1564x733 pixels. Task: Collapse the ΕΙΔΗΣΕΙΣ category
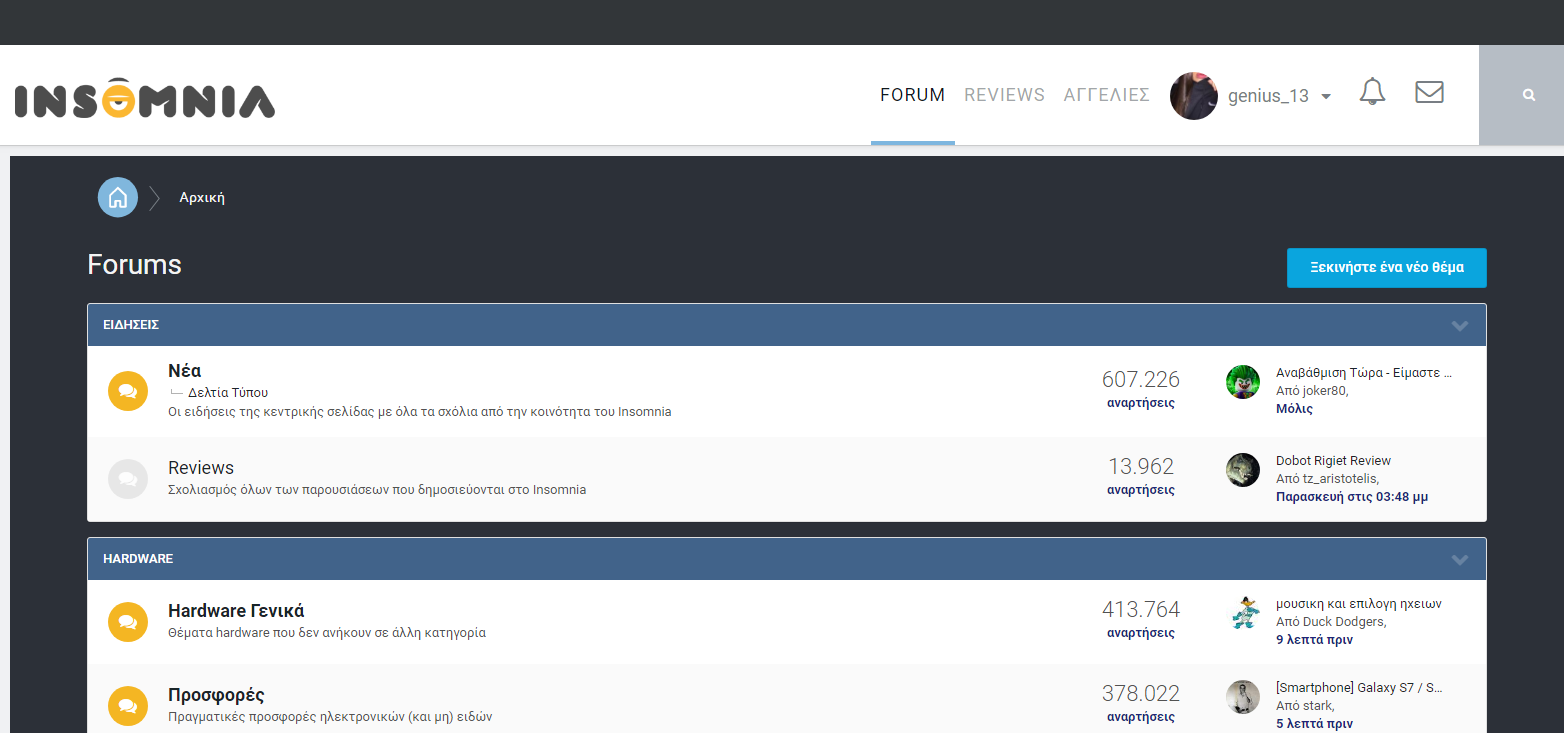click(x=1460, y=325)
